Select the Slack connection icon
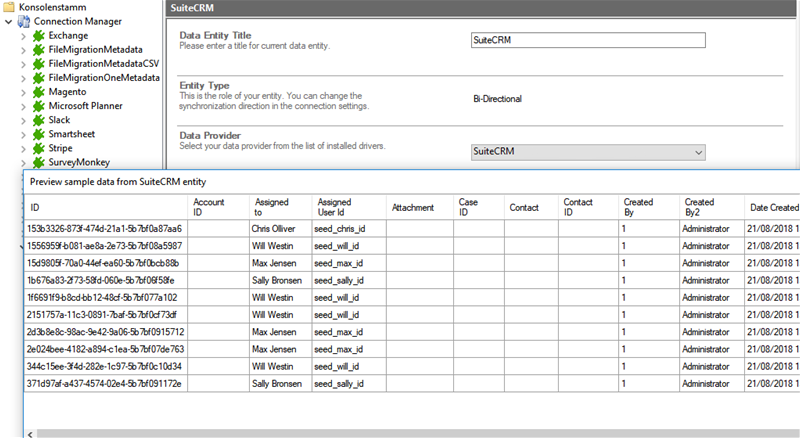The image size is (800, 438). pyautogui.click(x=38, y=119)
